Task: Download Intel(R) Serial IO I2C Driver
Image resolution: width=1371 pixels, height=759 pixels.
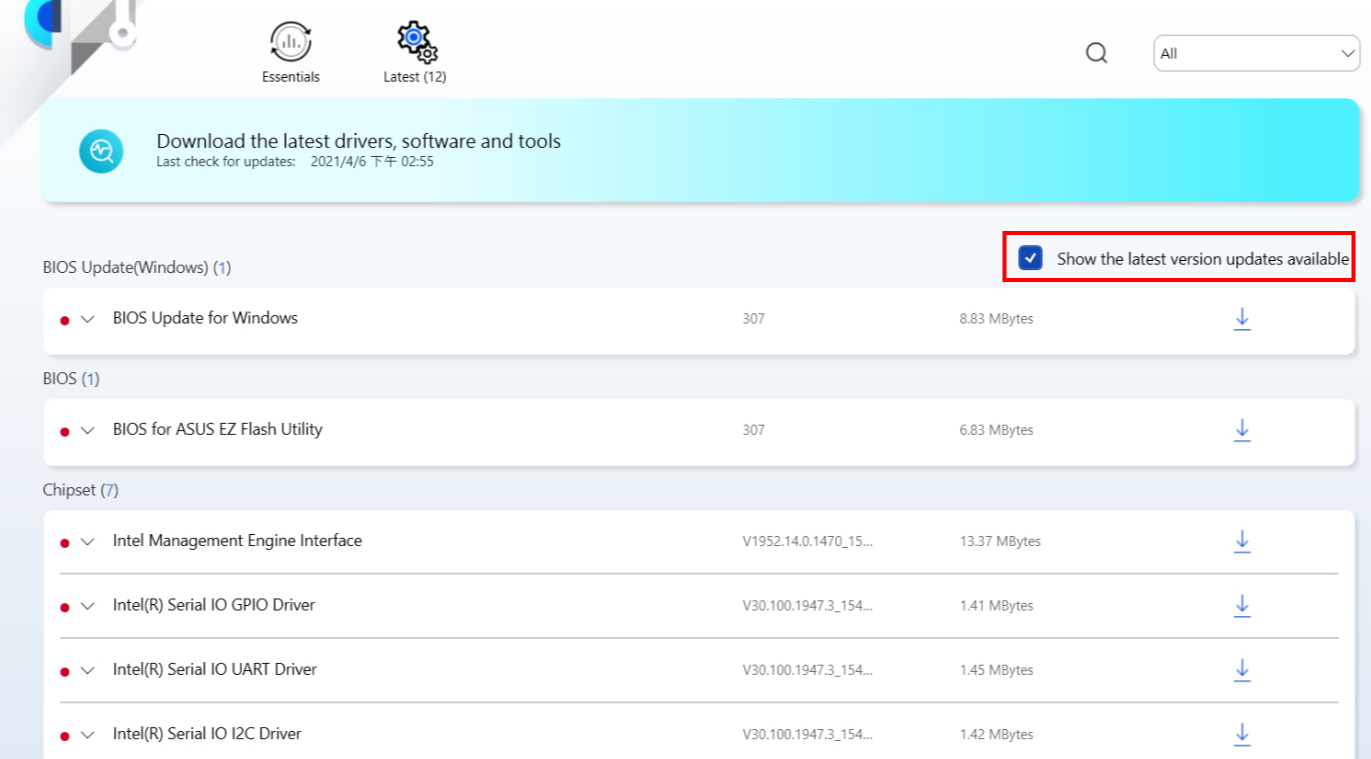Action: coord(1242,733)
